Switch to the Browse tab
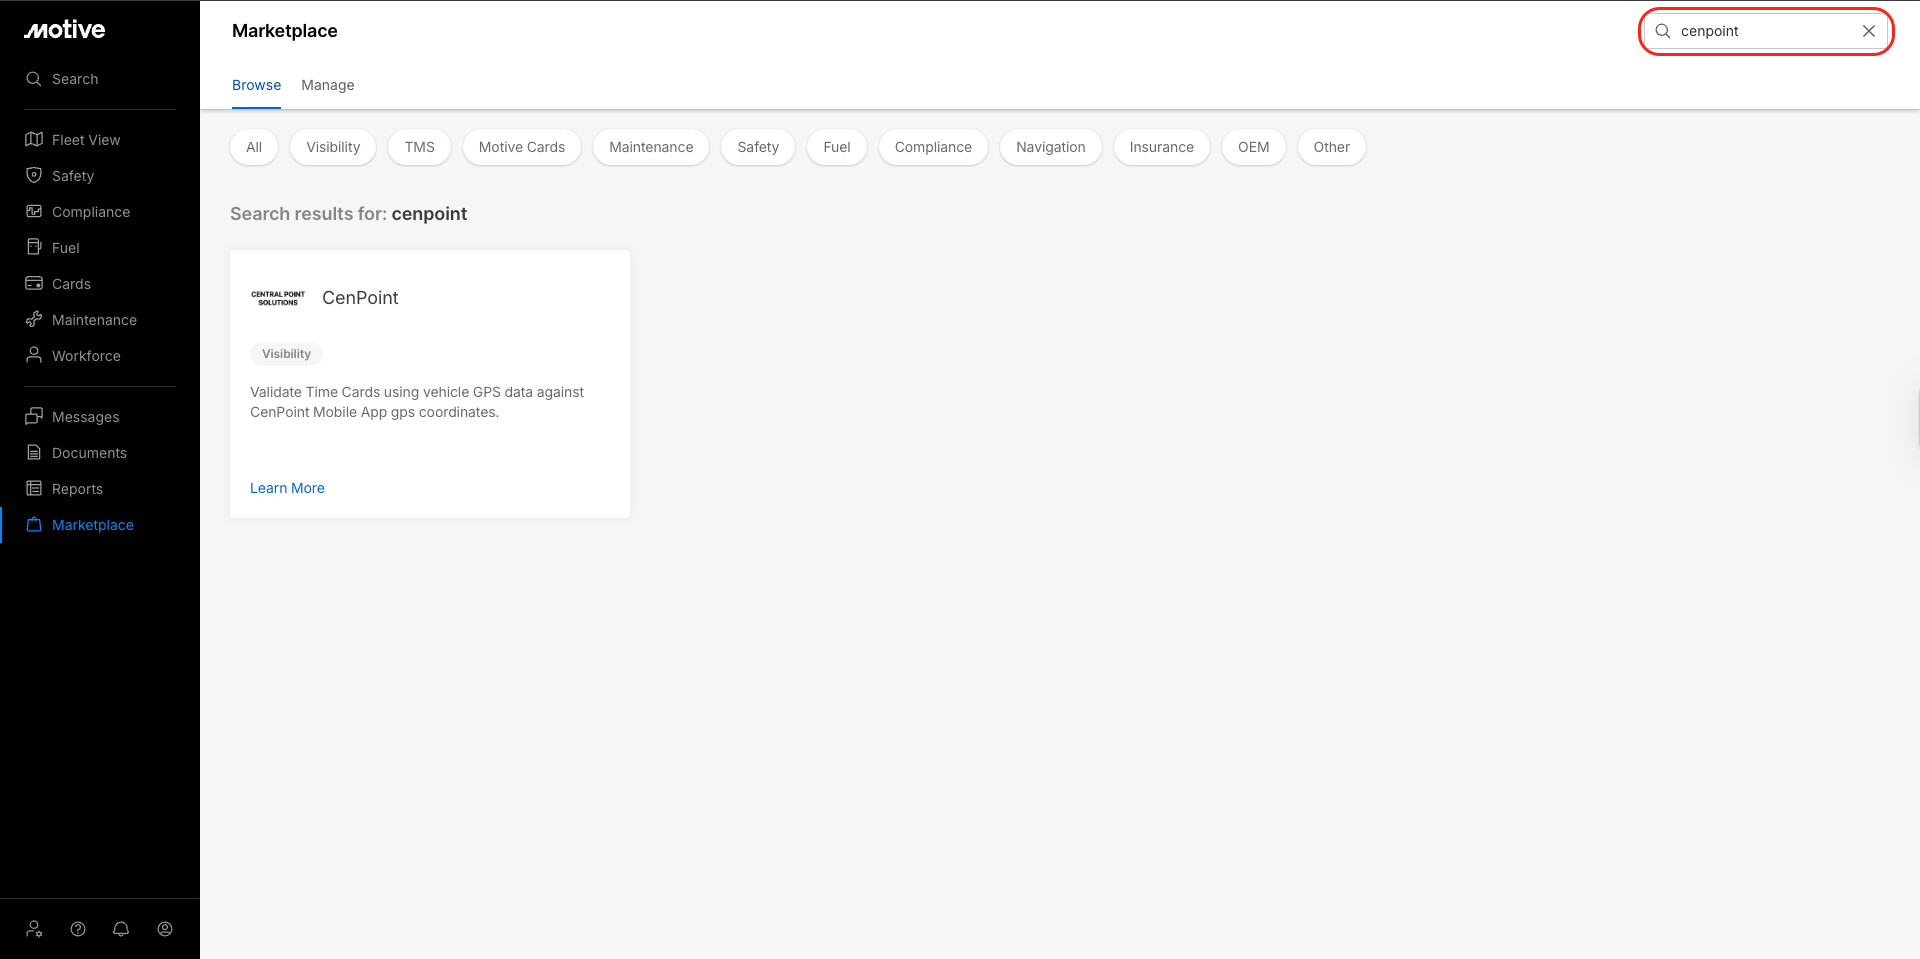This screenshot has width=1920, height=959. (x=256, y=85)
